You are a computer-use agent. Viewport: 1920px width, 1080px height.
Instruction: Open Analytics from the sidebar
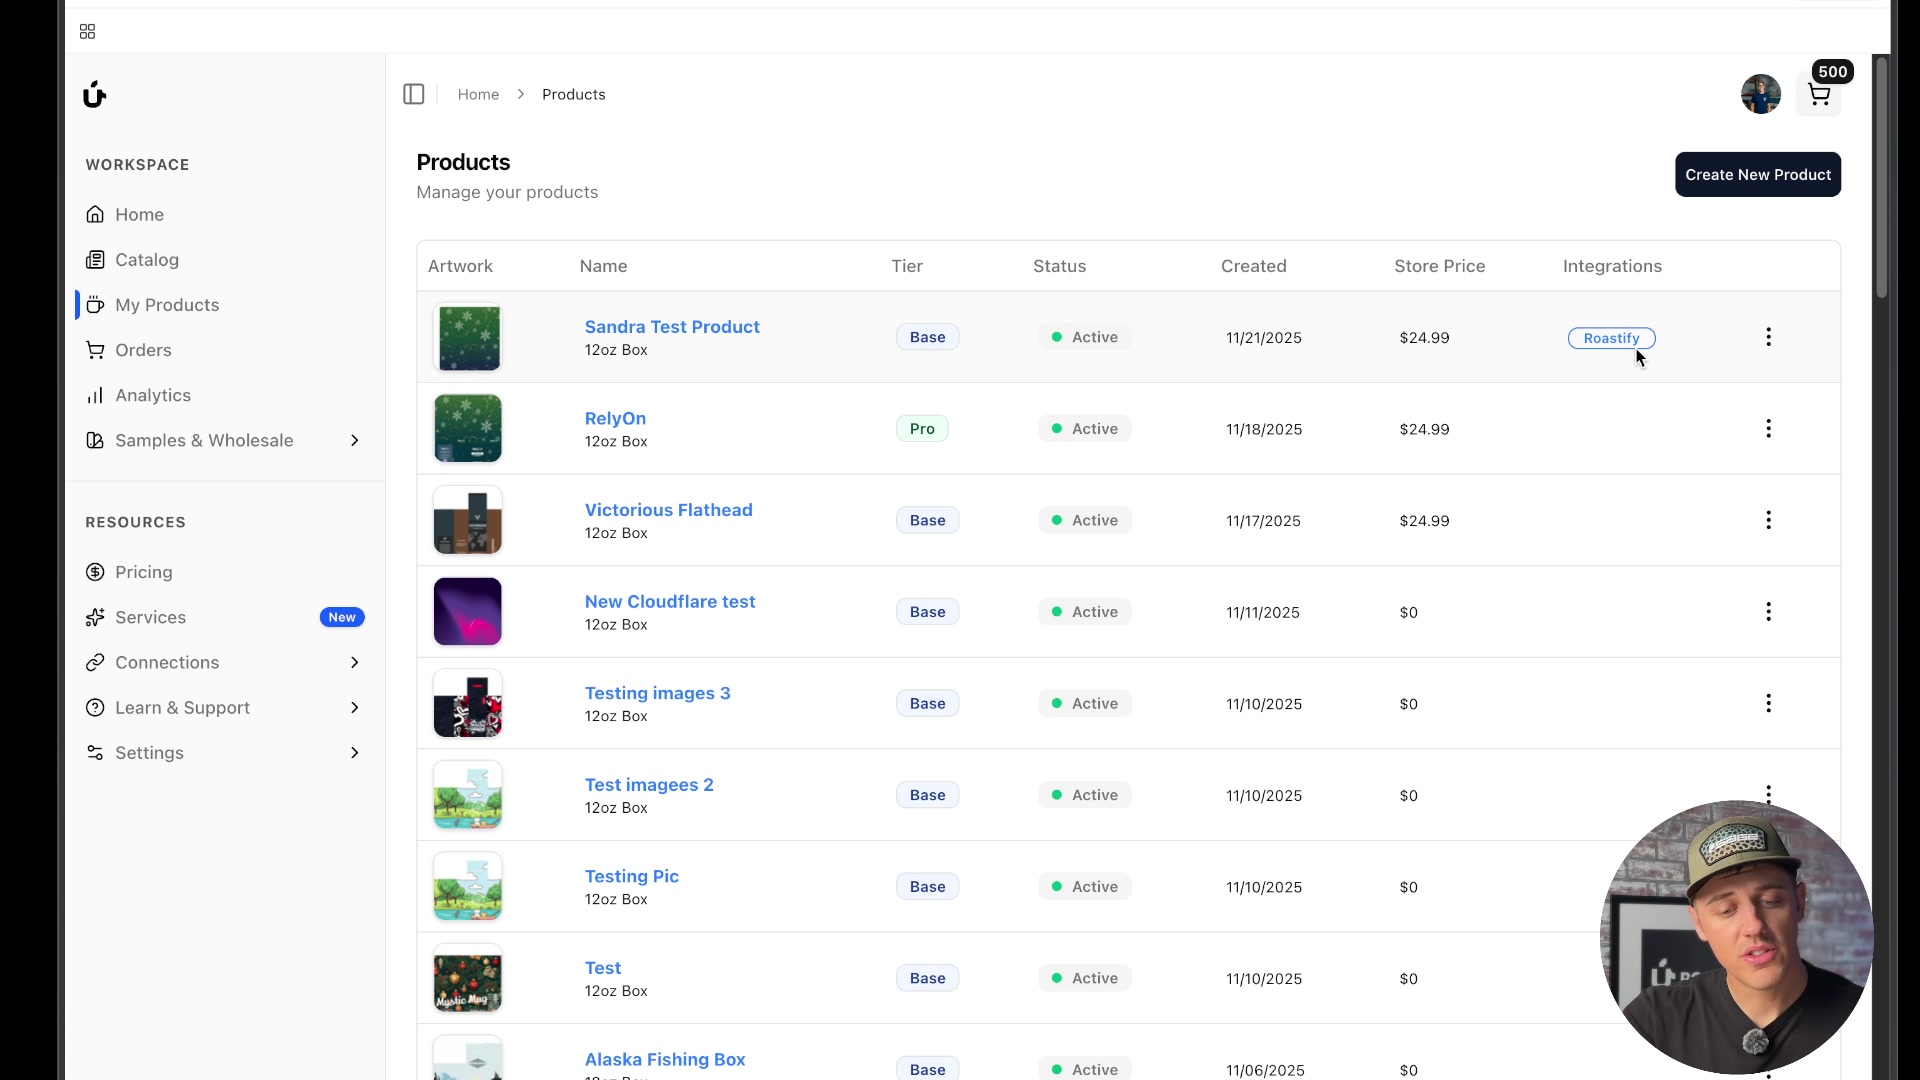tap(152, 395)
